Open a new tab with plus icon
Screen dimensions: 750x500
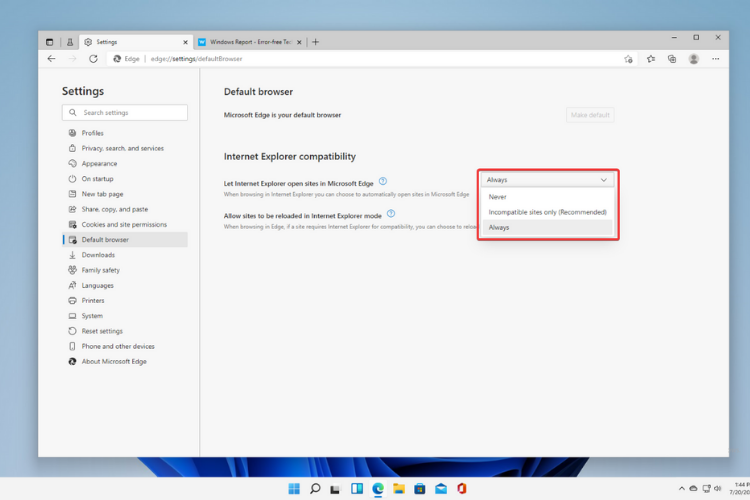point(315,42)
